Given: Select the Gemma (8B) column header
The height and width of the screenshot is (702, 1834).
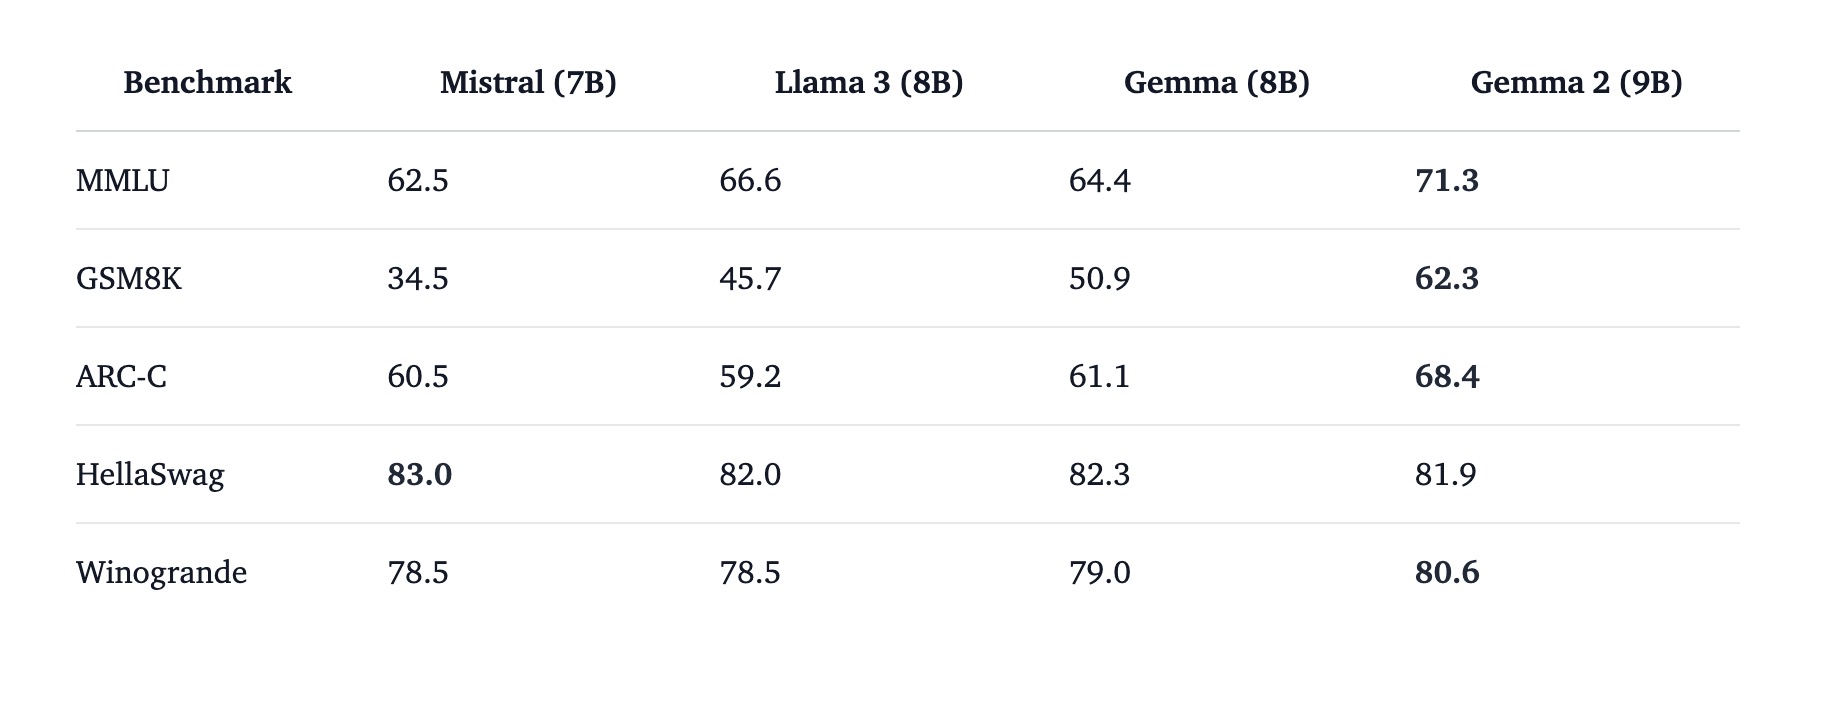Looking at the screenshot, I should (1217, 82).
